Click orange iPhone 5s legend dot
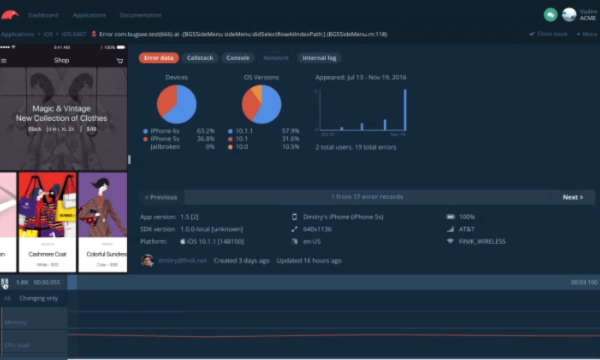600x360 pixels. point(145,139)
